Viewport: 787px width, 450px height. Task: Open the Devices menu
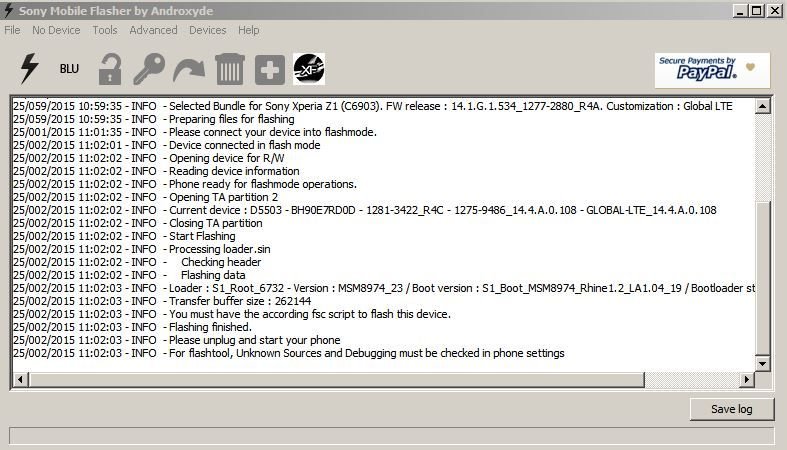[207, 30]
